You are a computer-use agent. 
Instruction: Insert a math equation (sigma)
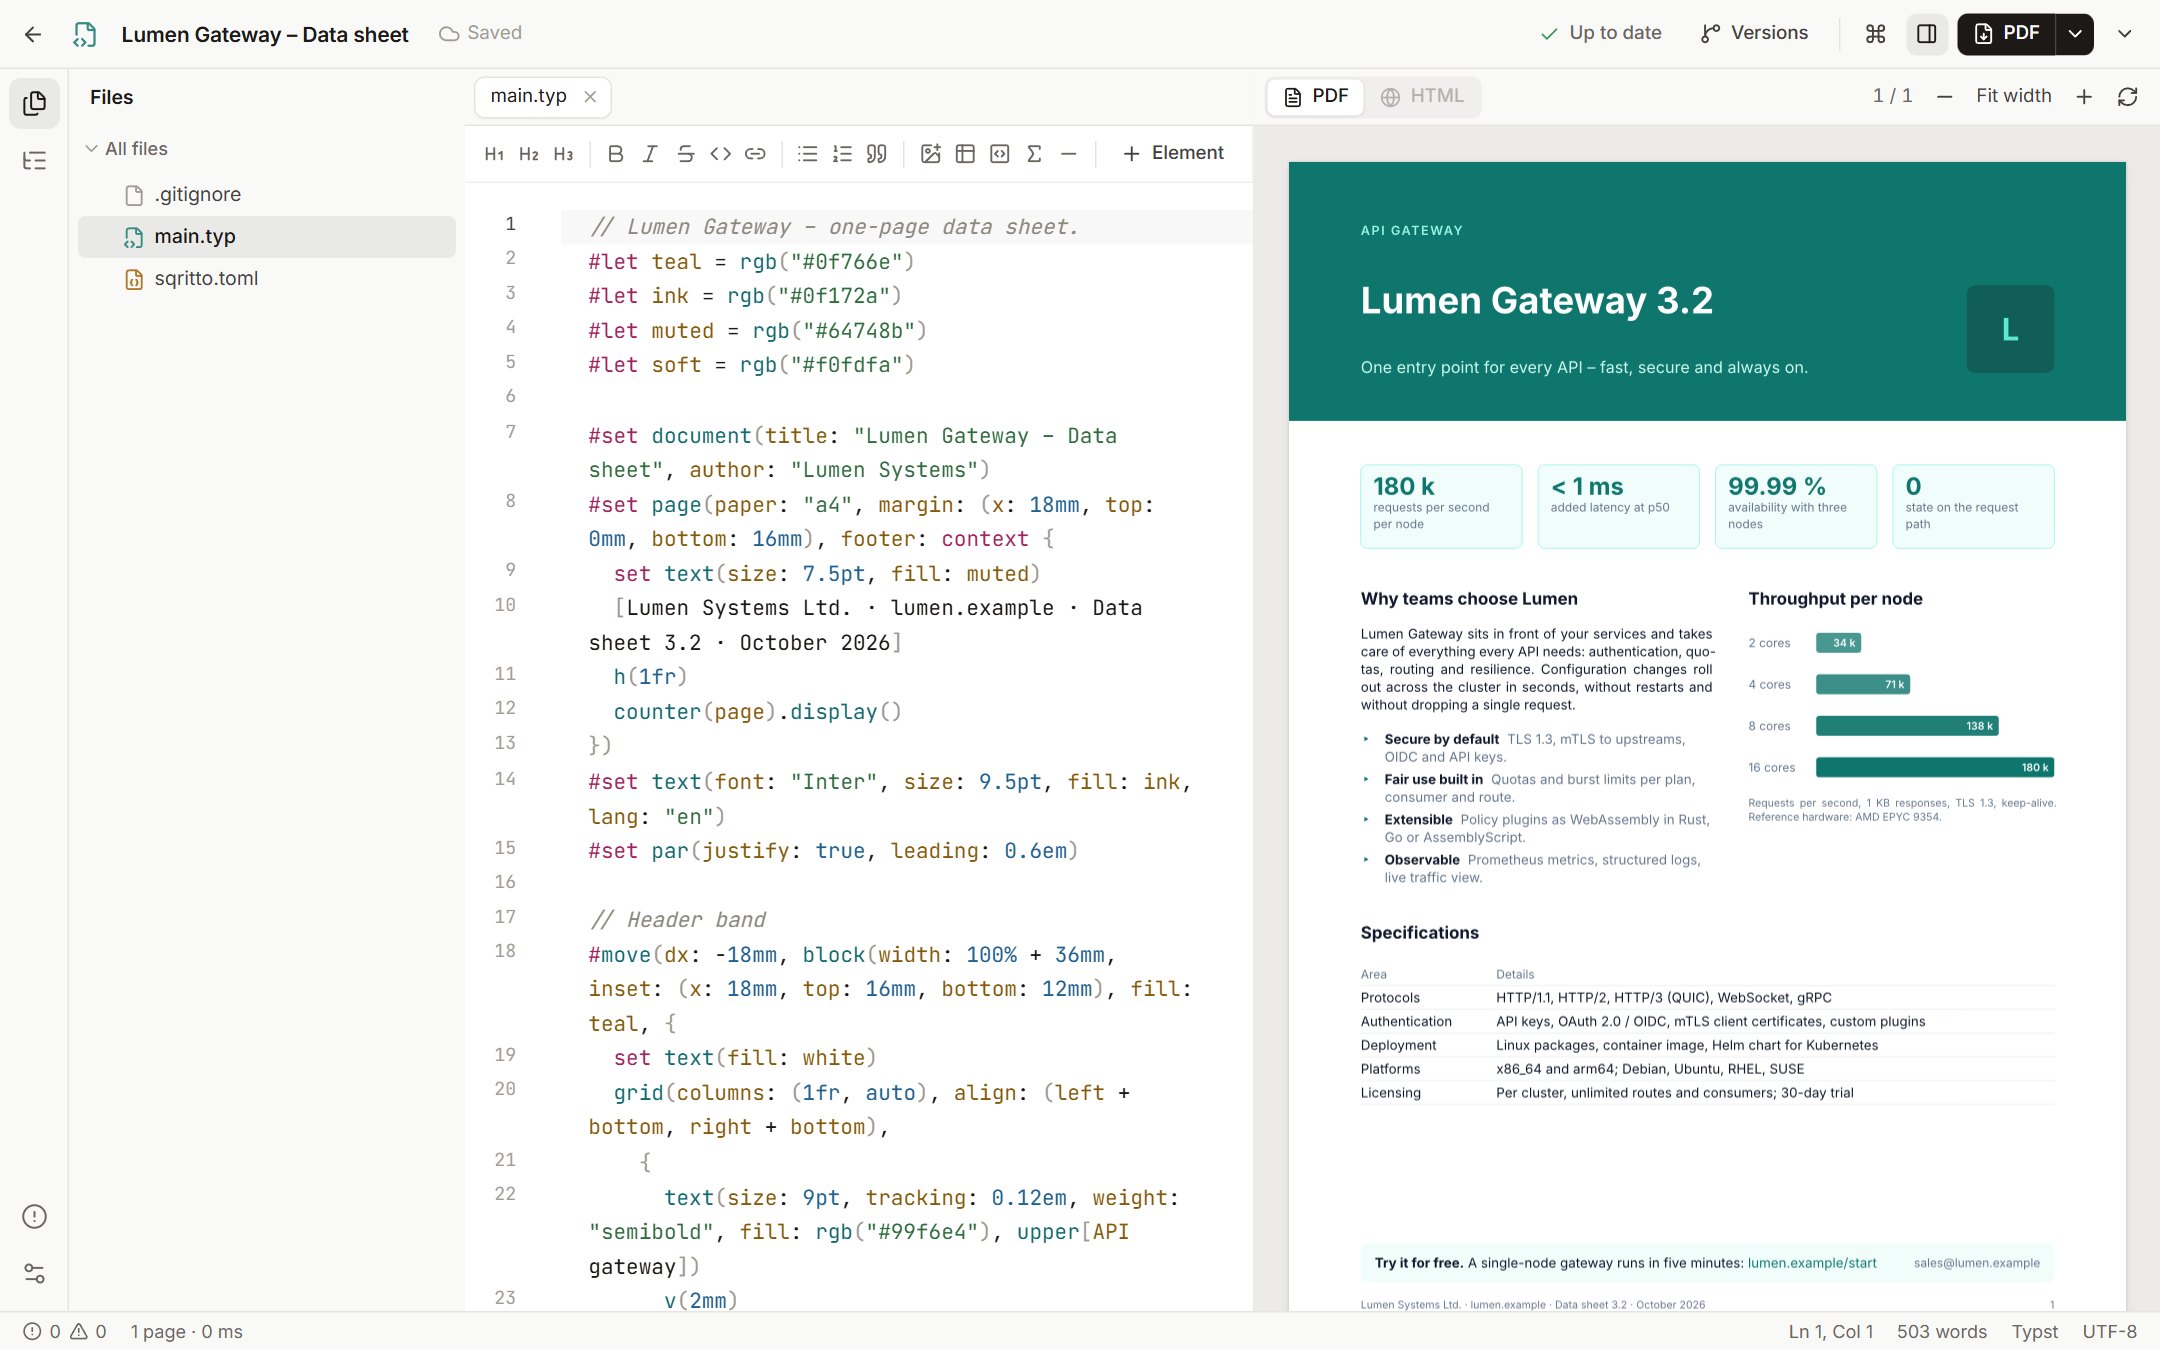pyautogui.click(x=1034, y=154)
